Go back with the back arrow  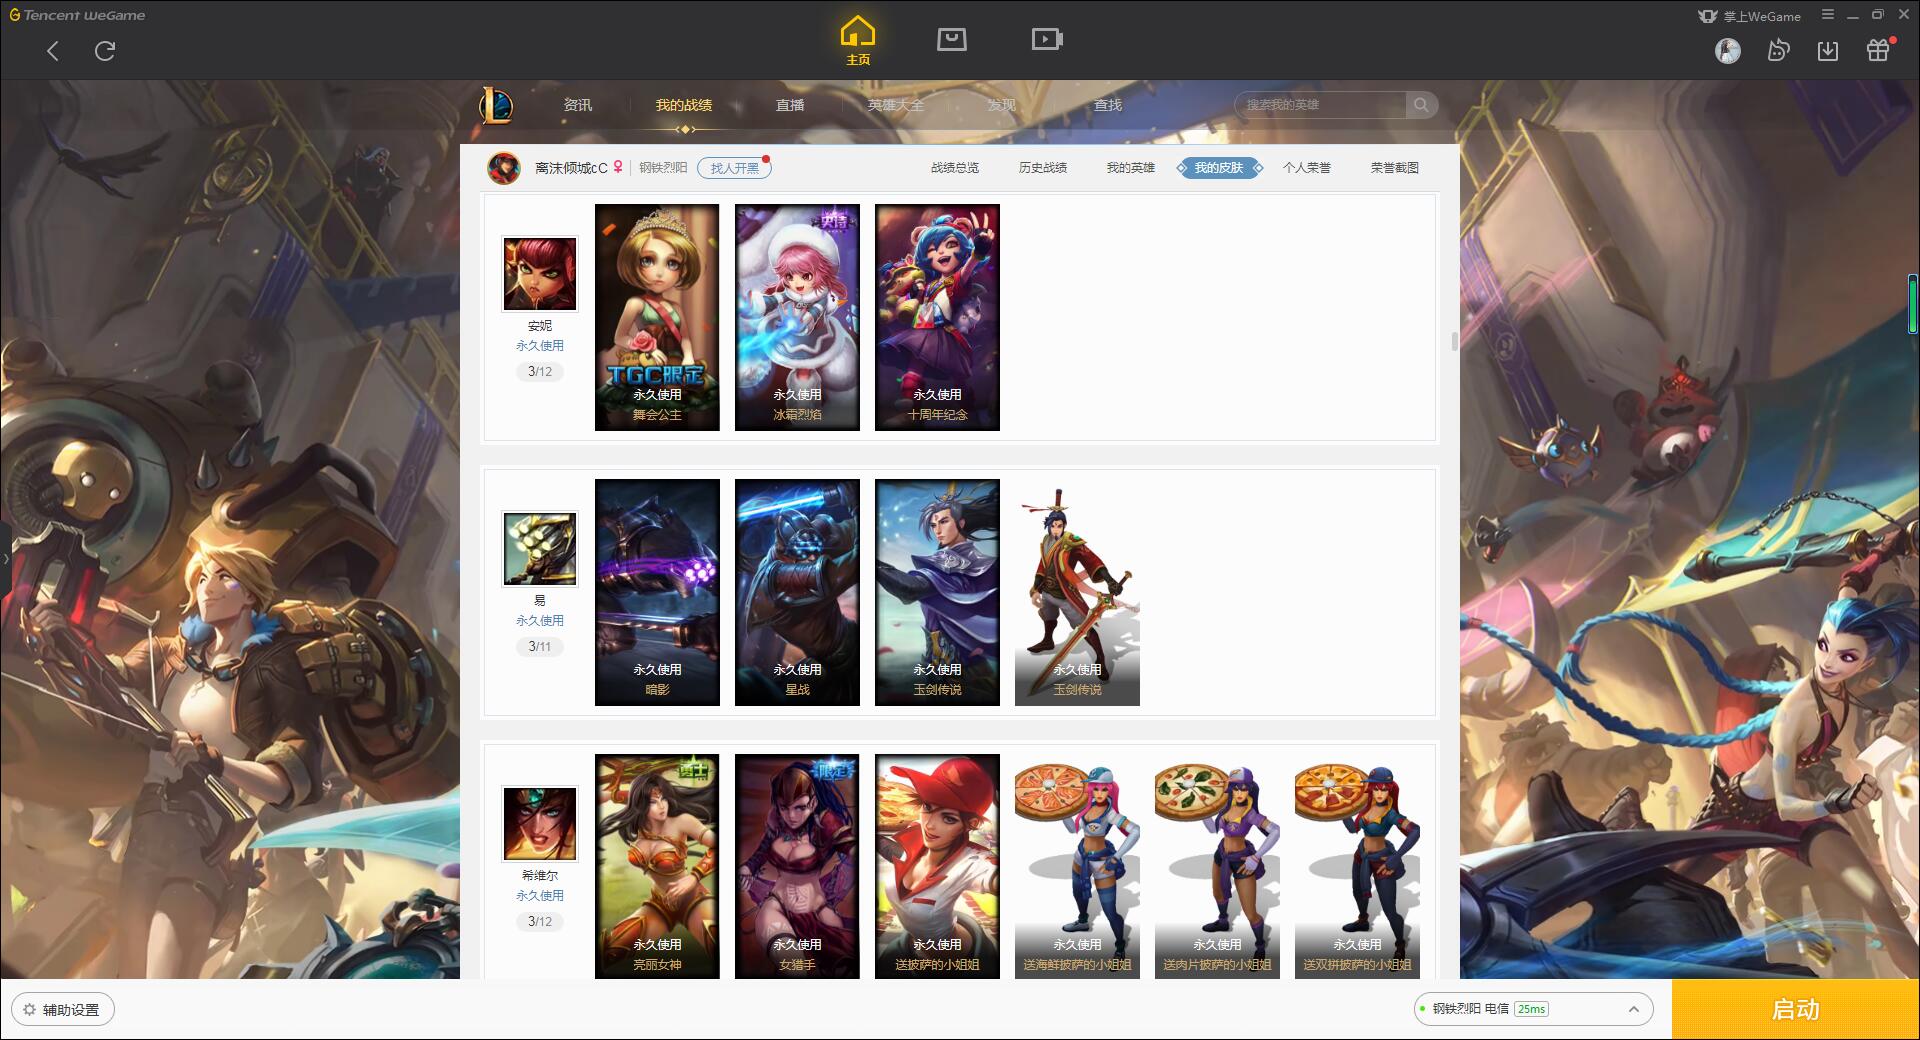(53, 51)
